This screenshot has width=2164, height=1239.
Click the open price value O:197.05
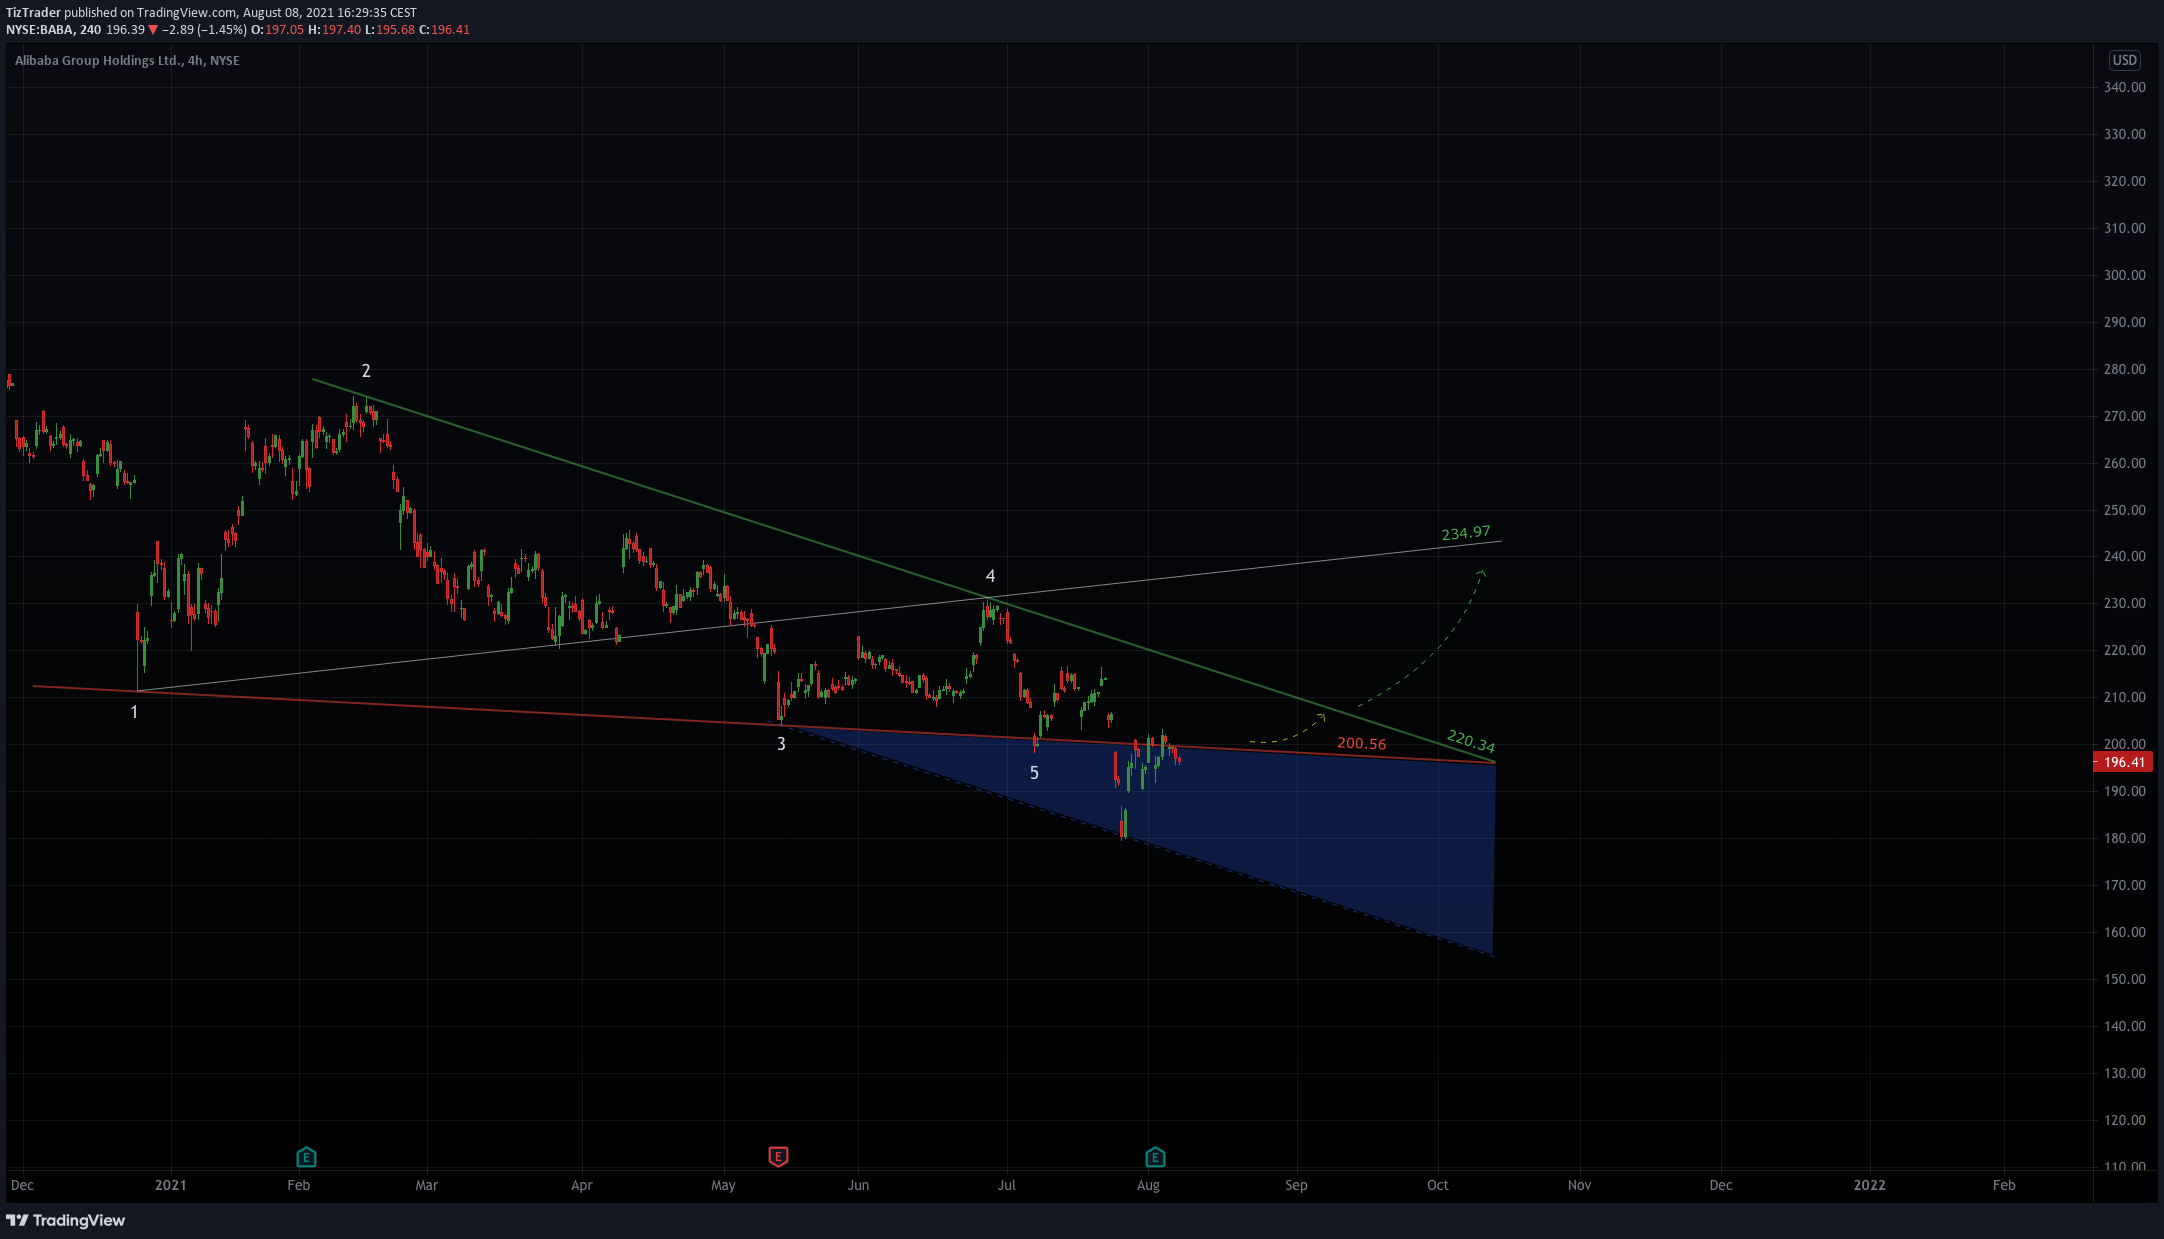277,30
